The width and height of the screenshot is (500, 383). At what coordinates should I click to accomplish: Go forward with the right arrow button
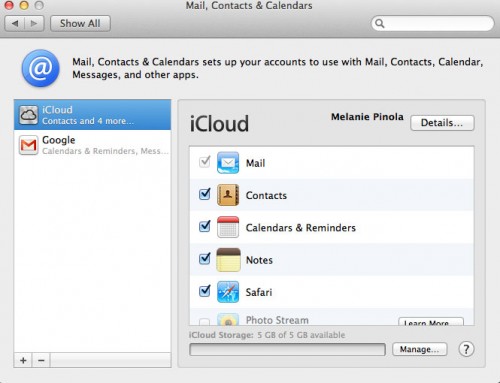pyautogui.click(x=34, y=23)
